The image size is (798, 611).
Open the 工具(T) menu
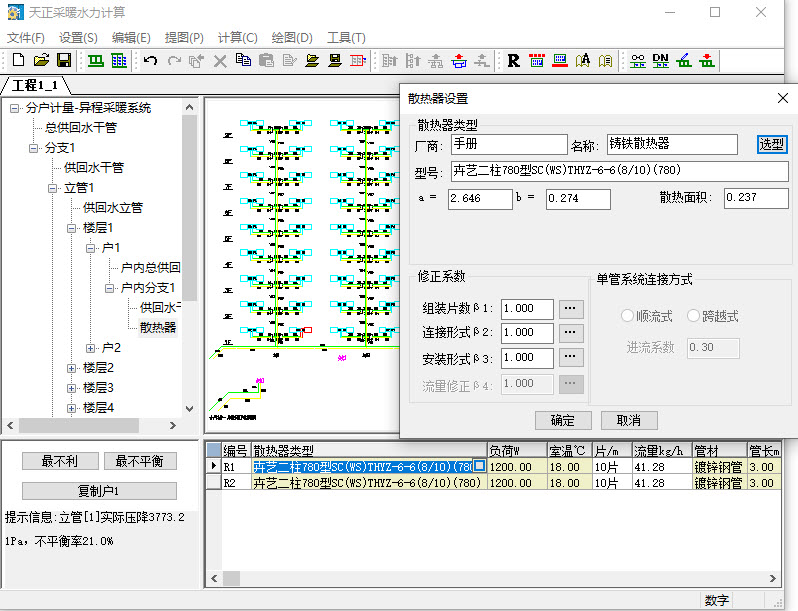[346, 38]
